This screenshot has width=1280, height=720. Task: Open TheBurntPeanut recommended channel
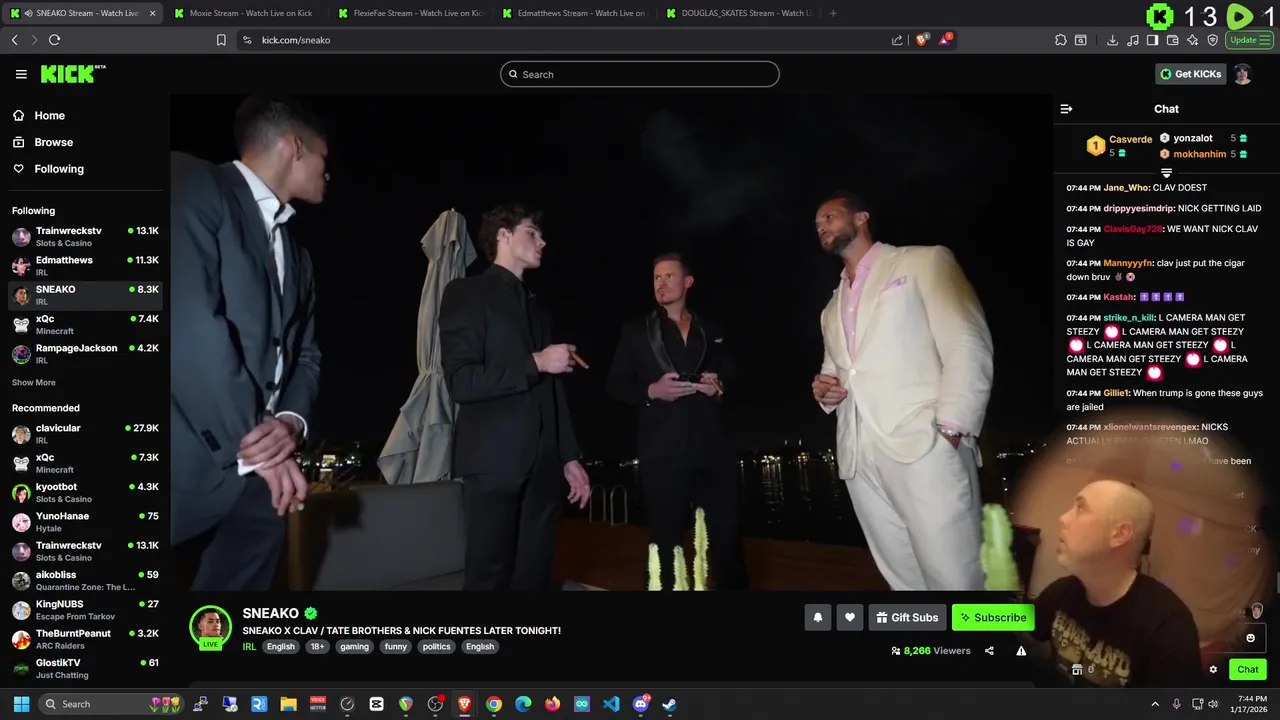(x=85, y=639)
